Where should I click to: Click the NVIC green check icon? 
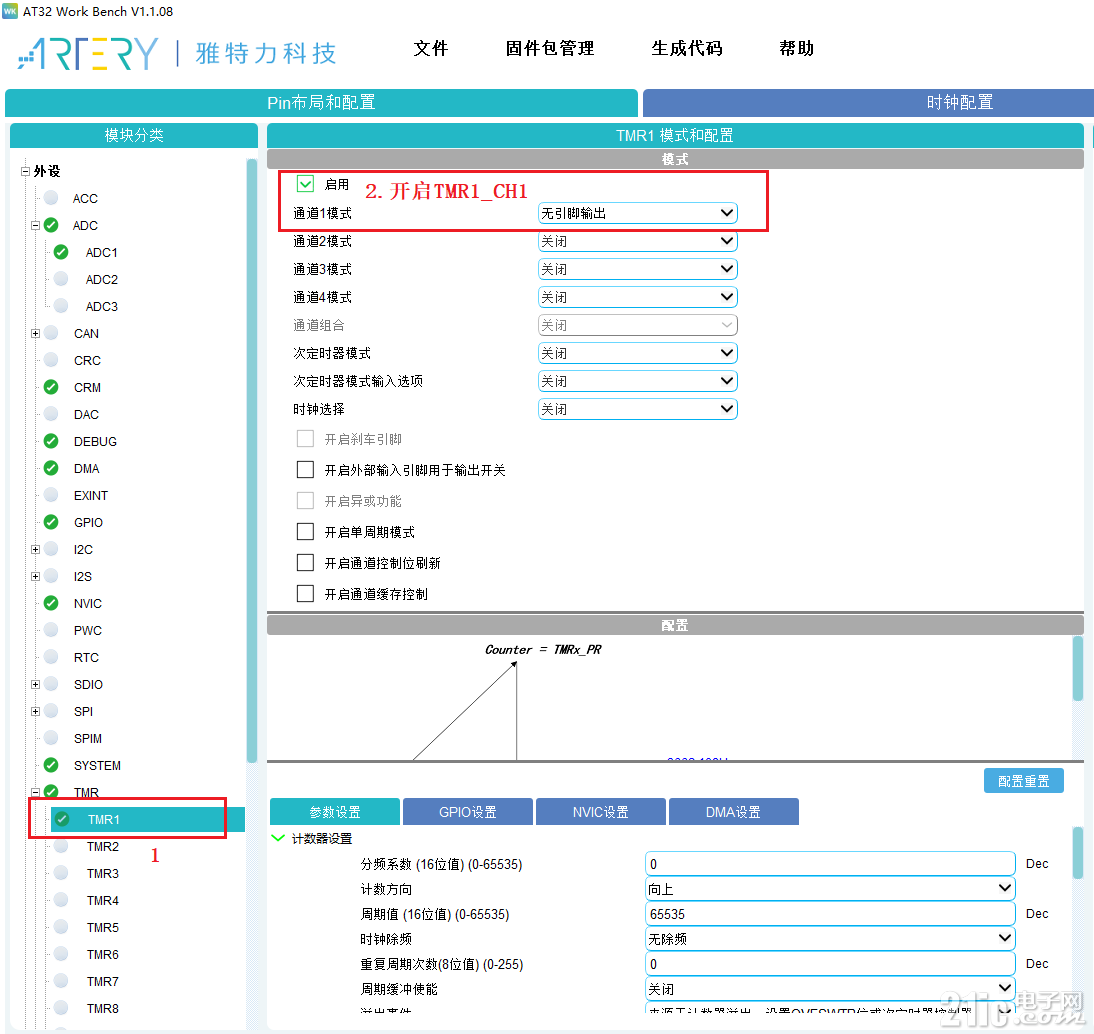point(51,603)
